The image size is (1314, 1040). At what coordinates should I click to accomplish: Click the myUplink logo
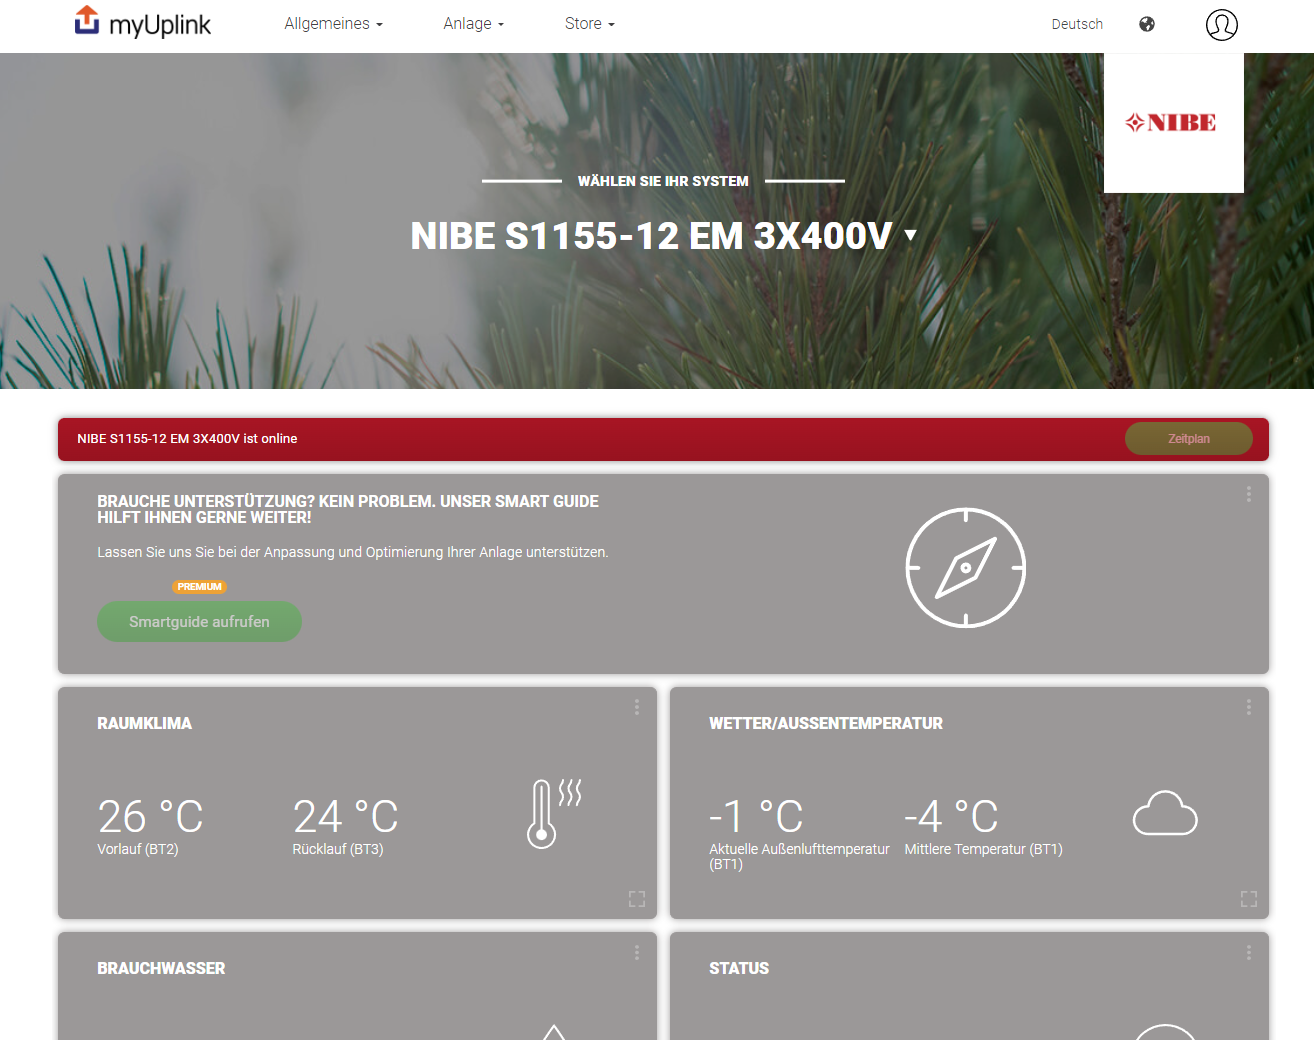tap(143, 22)
